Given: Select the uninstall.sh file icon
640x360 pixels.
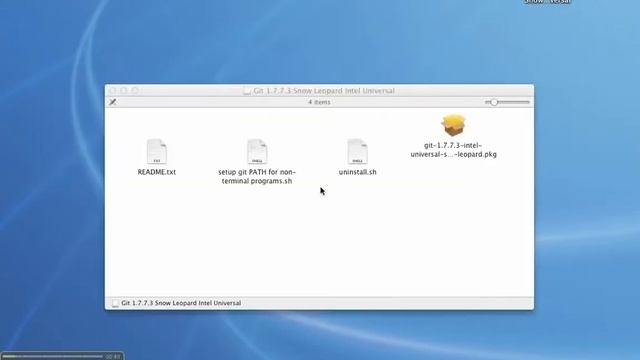Looking at the screenshot, I should [358, 151].
